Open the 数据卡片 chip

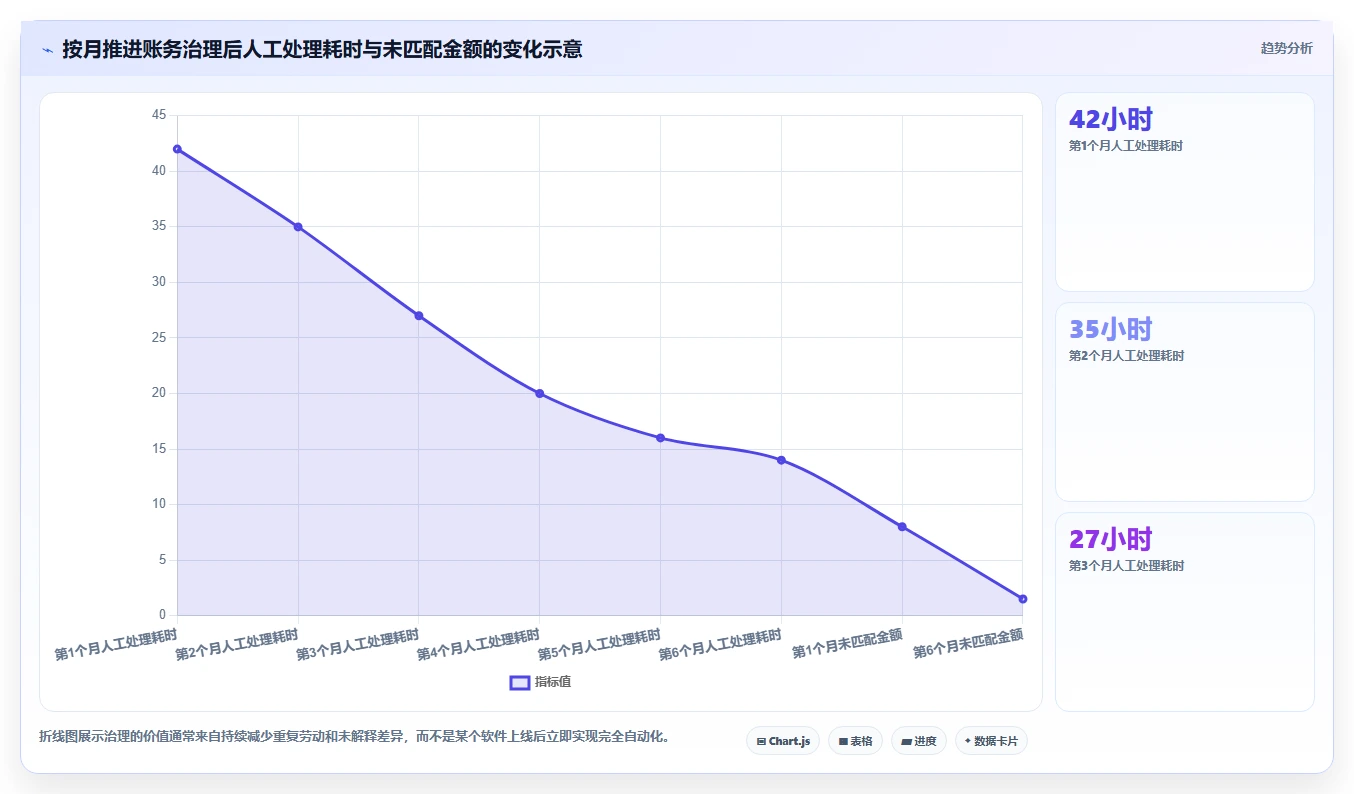pos(991,741)
